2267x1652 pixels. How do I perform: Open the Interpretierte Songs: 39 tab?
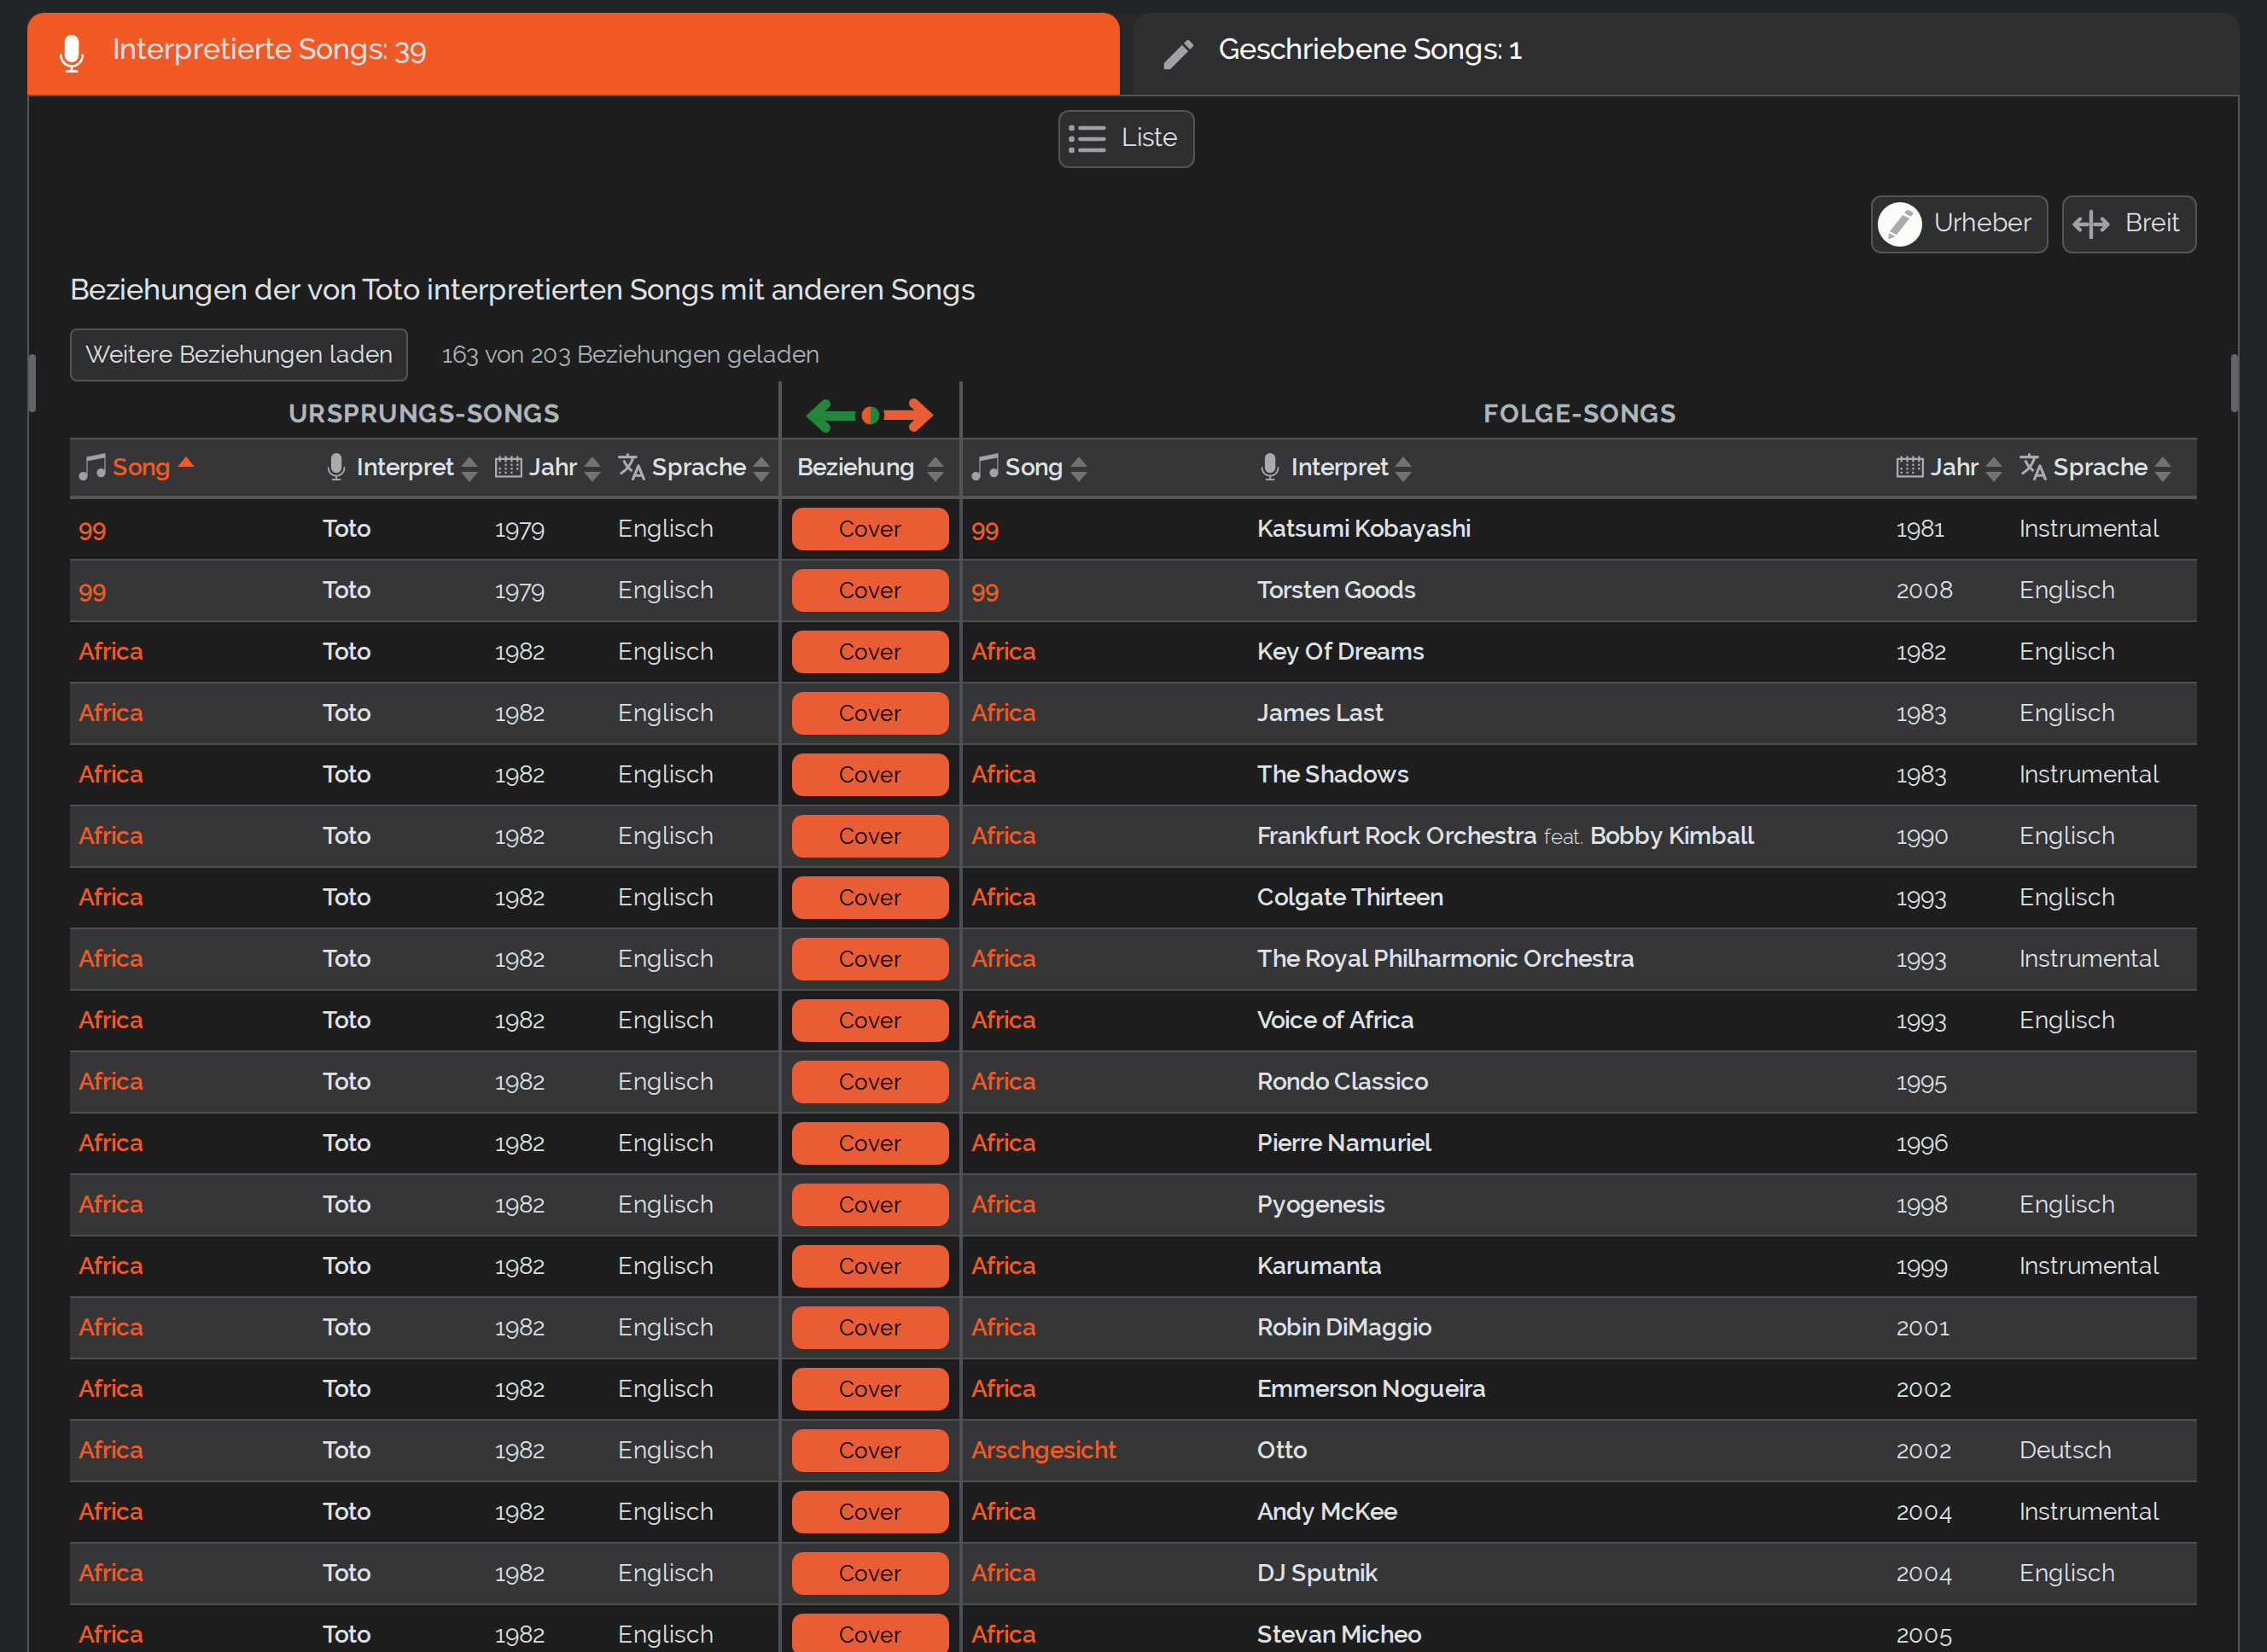click(573, 53)
